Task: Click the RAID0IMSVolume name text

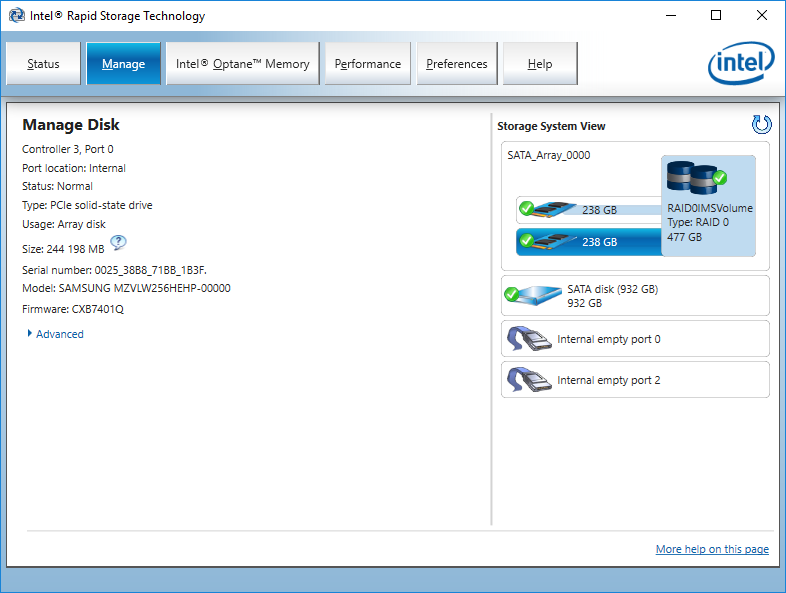Action: tap(710, 208)
